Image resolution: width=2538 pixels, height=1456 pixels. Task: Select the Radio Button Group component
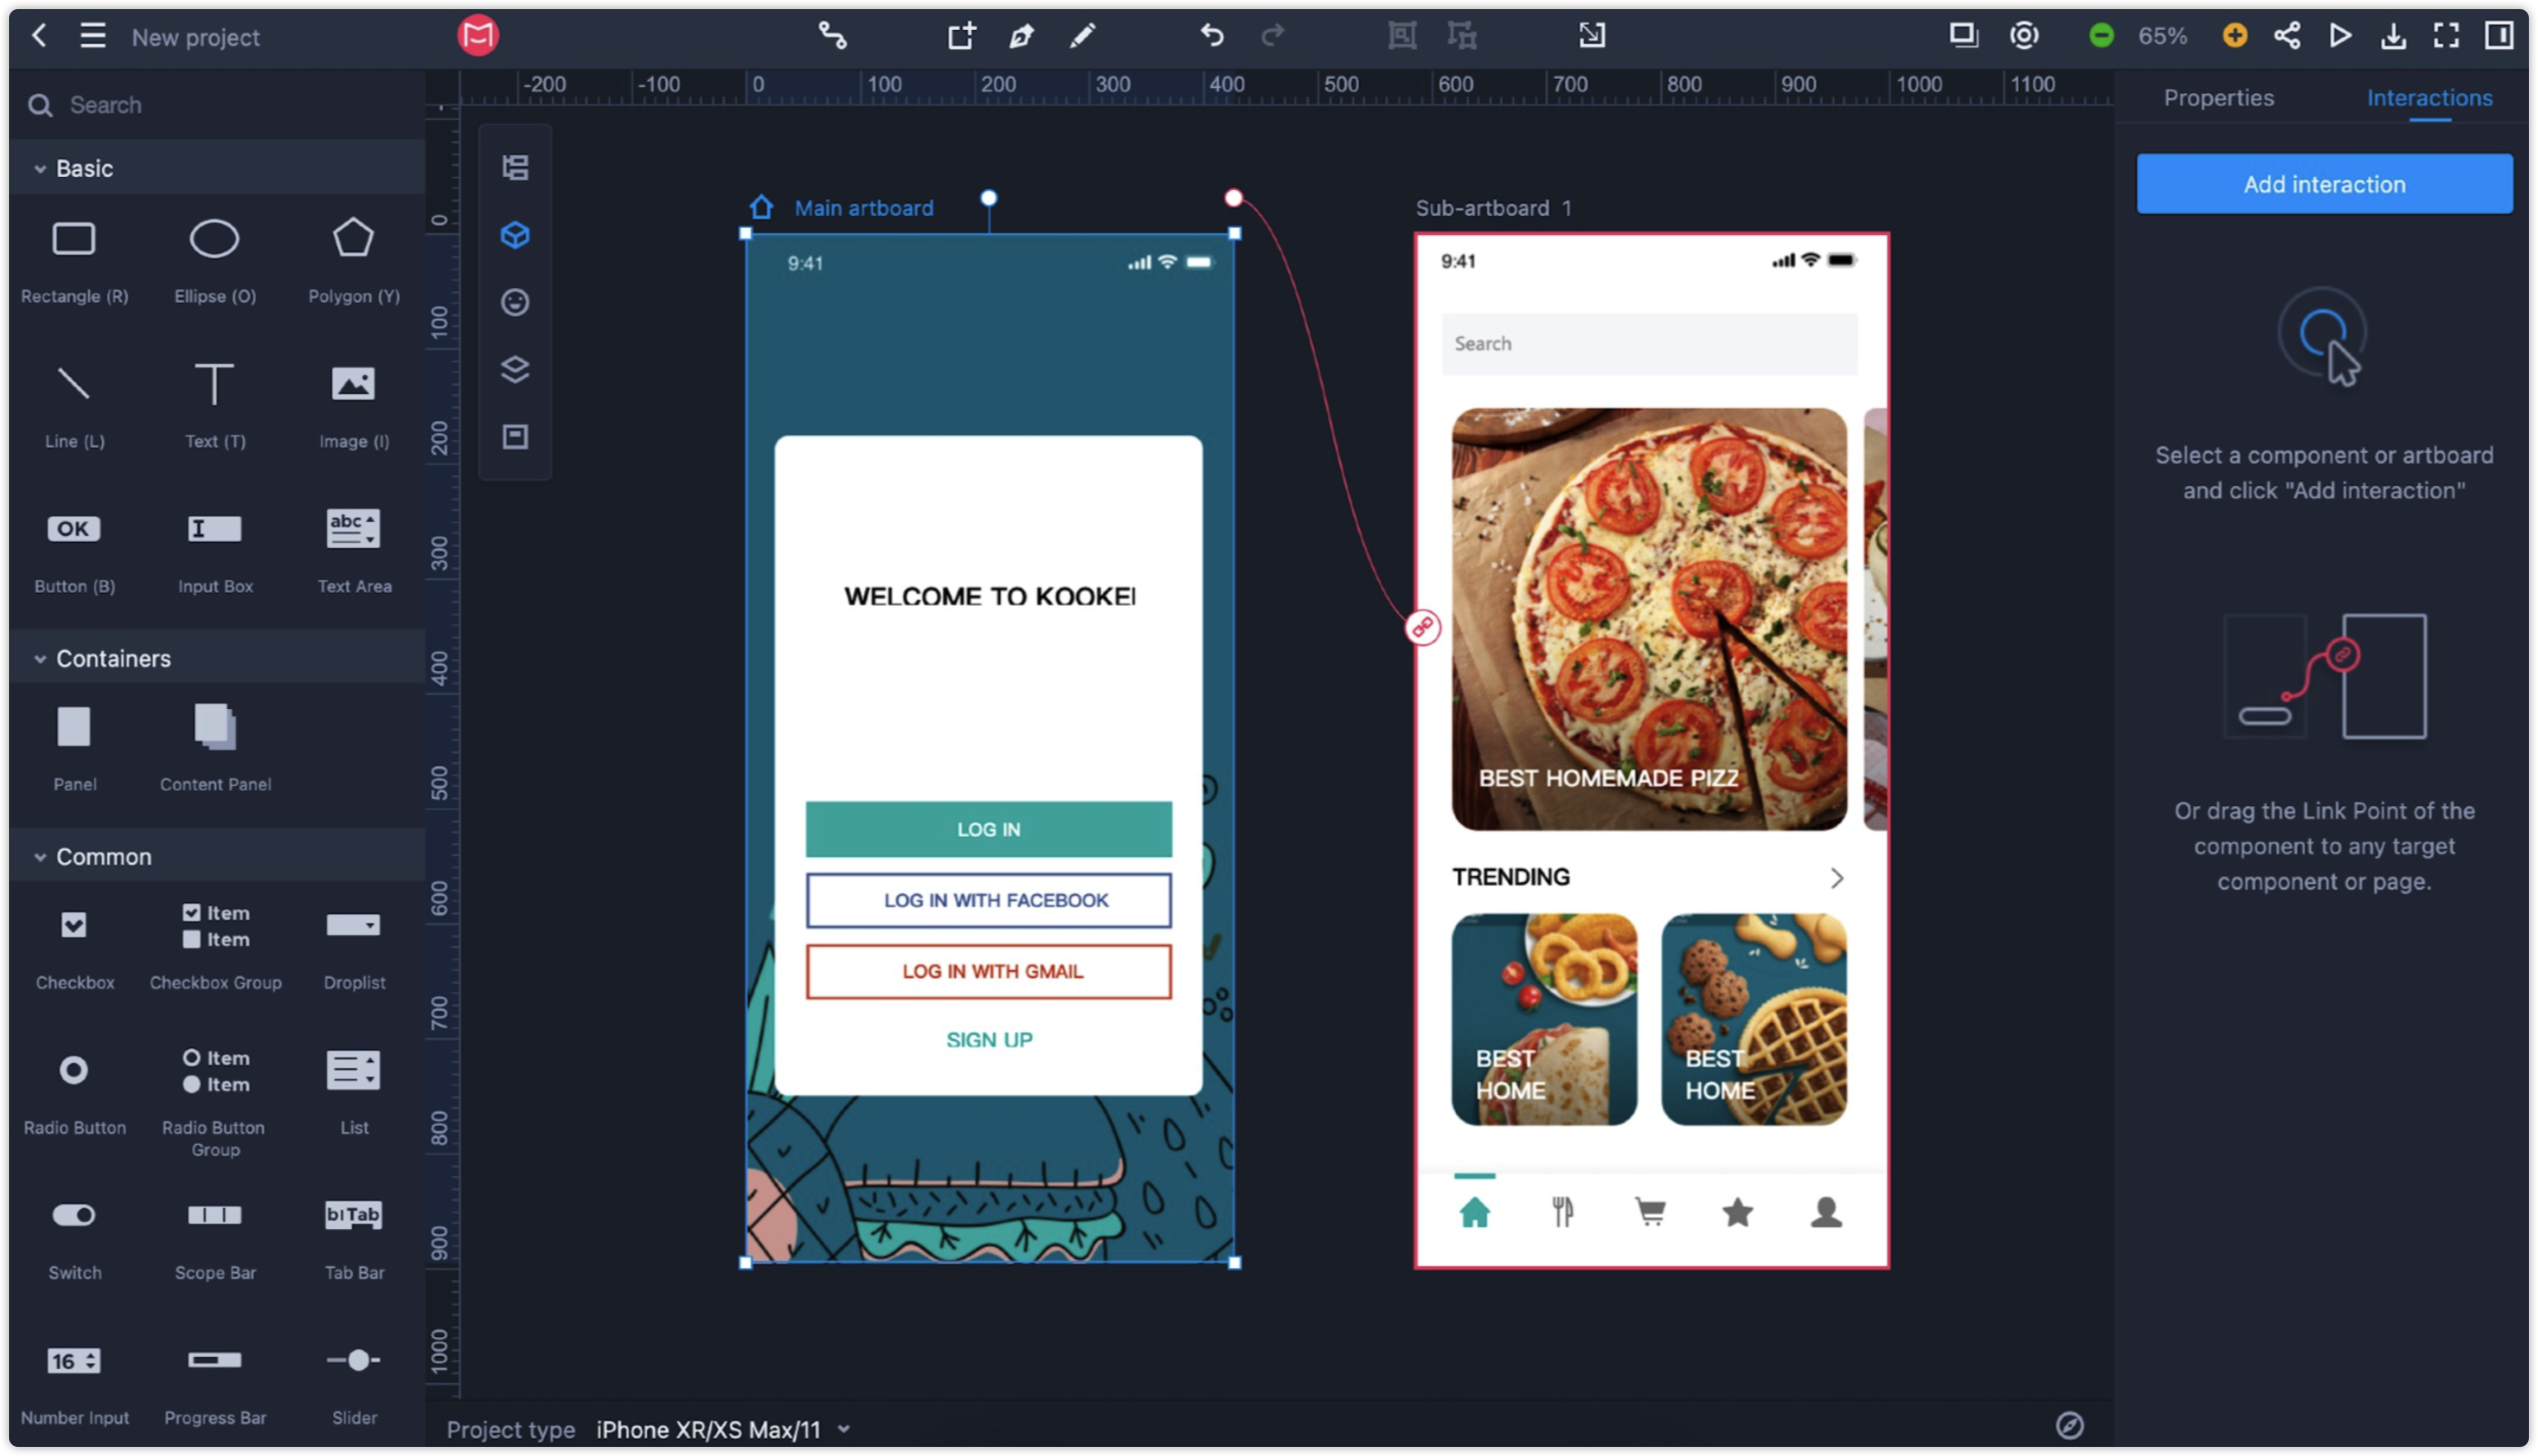point(215,1102)
